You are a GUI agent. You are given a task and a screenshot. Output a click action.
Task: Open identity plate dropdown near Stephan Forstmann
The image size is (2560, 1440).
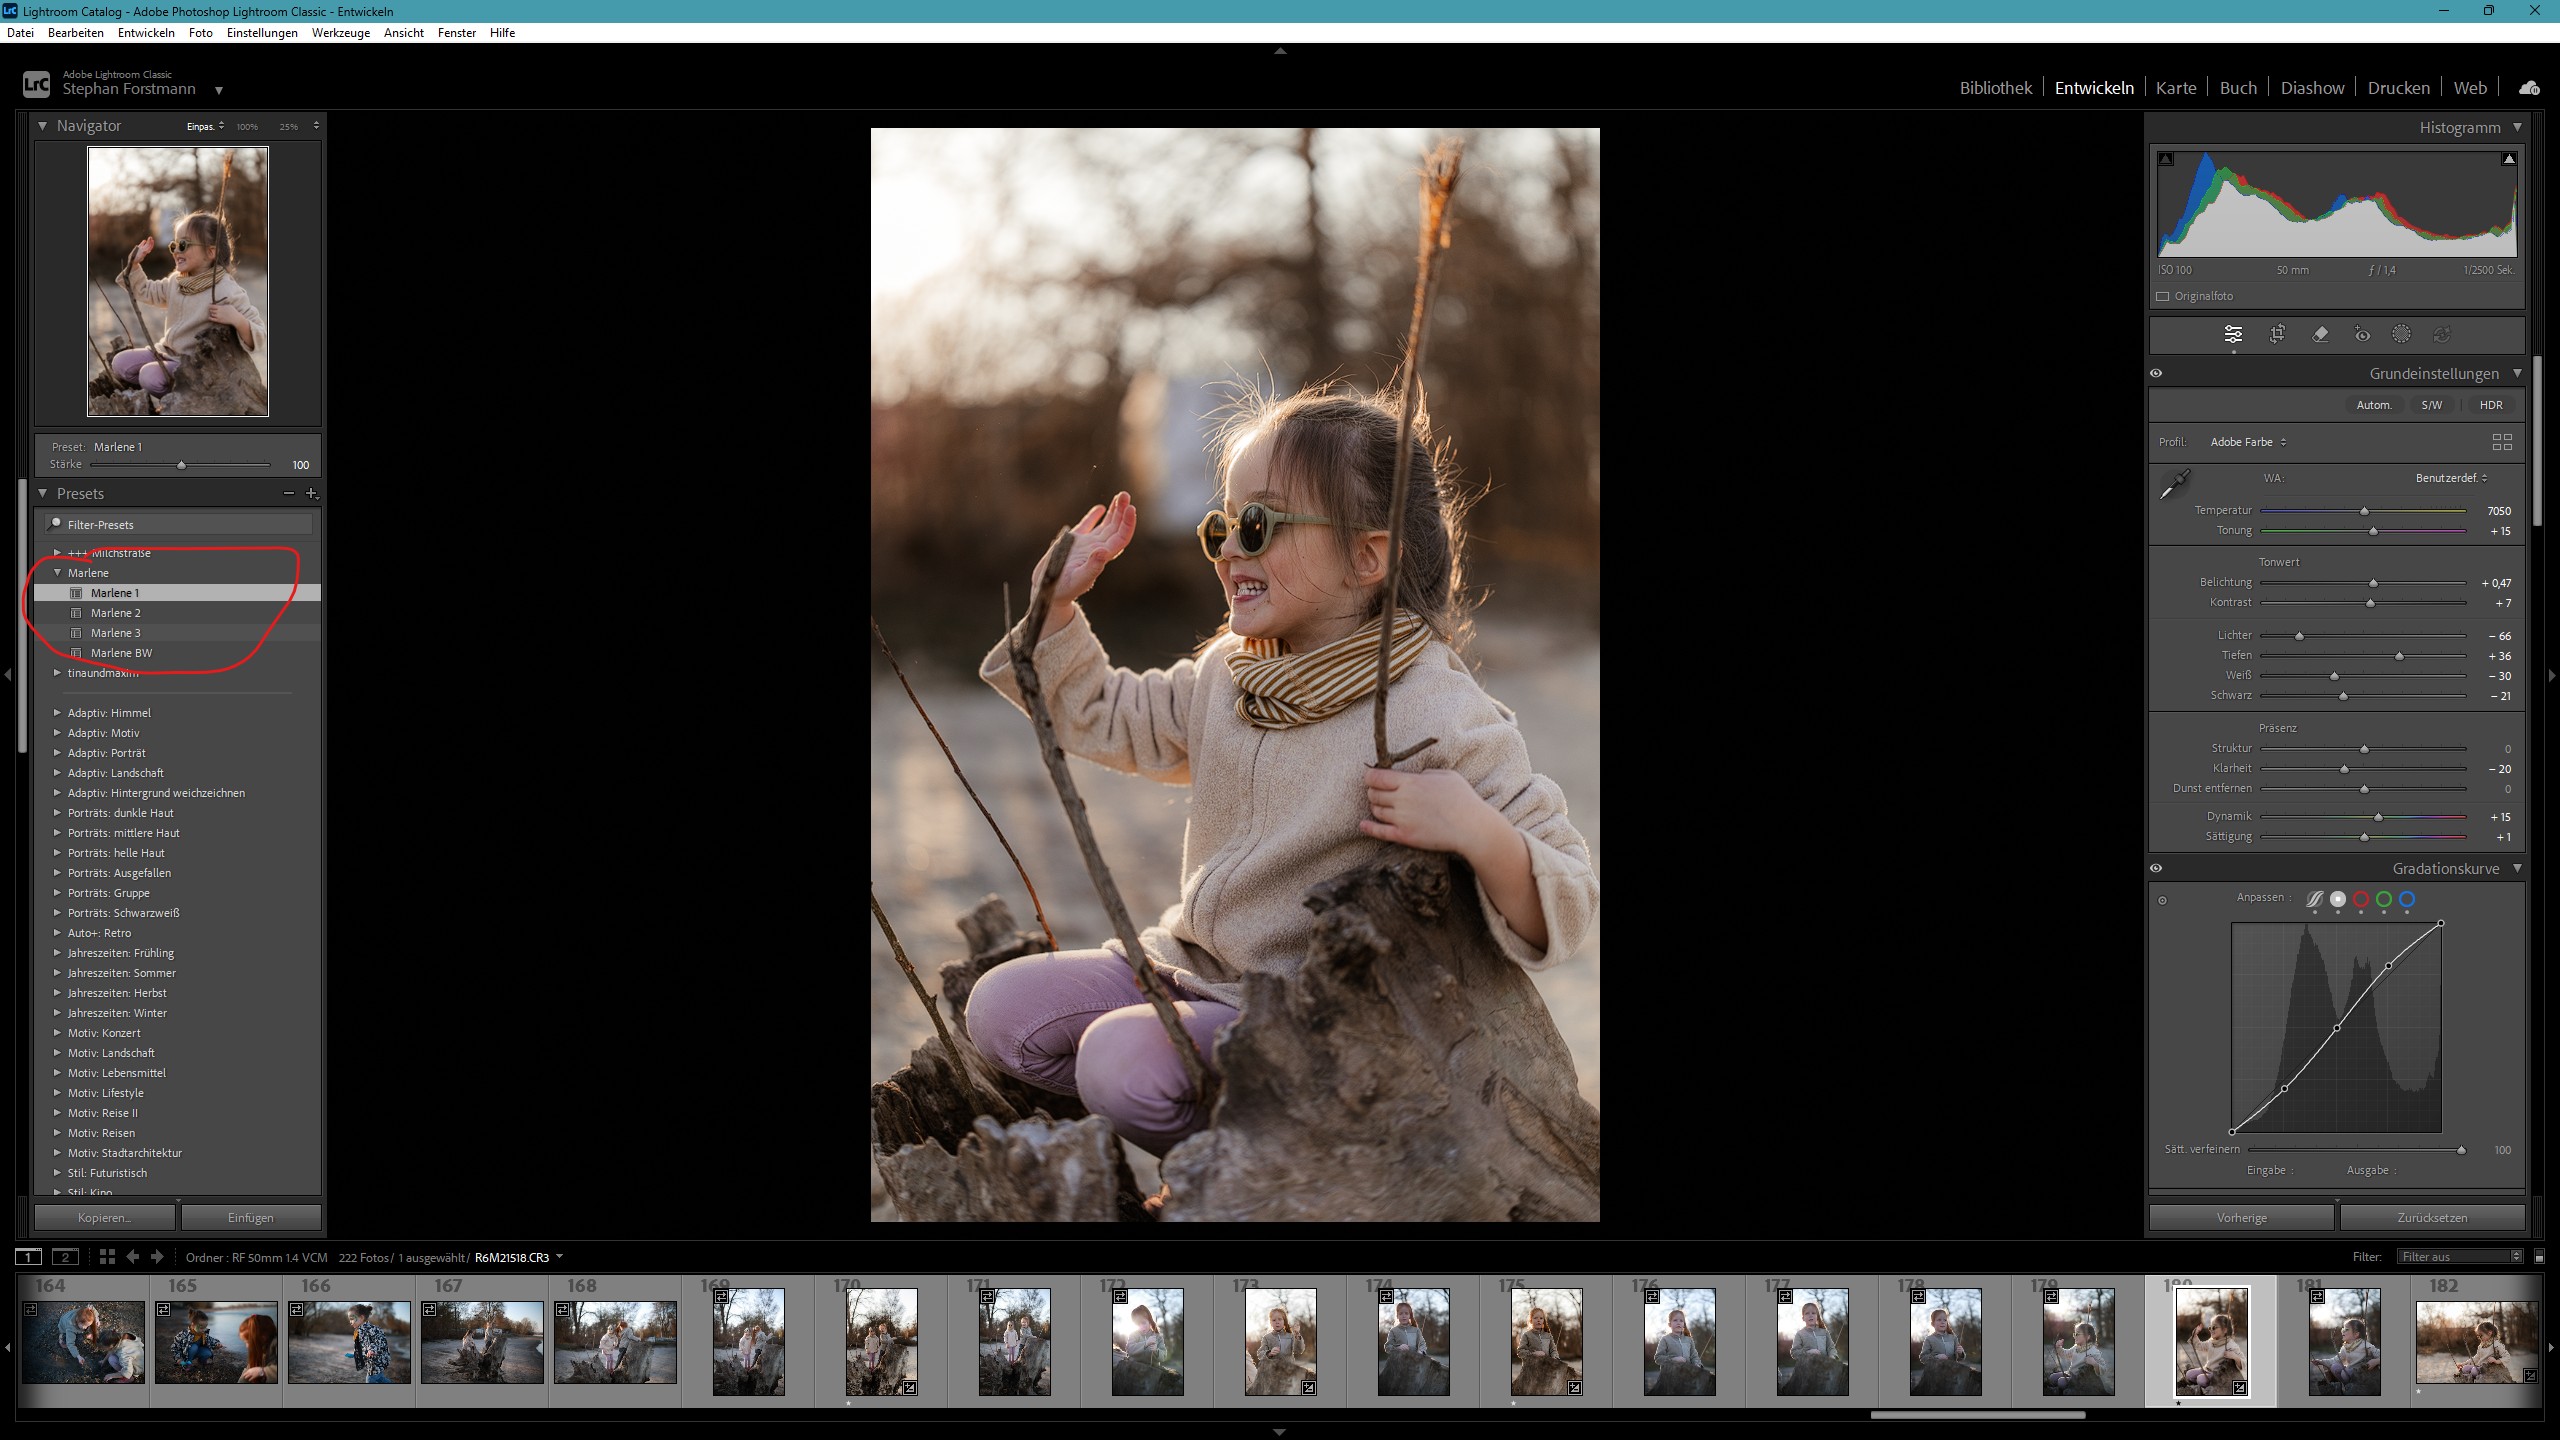[x=219, y=91]
